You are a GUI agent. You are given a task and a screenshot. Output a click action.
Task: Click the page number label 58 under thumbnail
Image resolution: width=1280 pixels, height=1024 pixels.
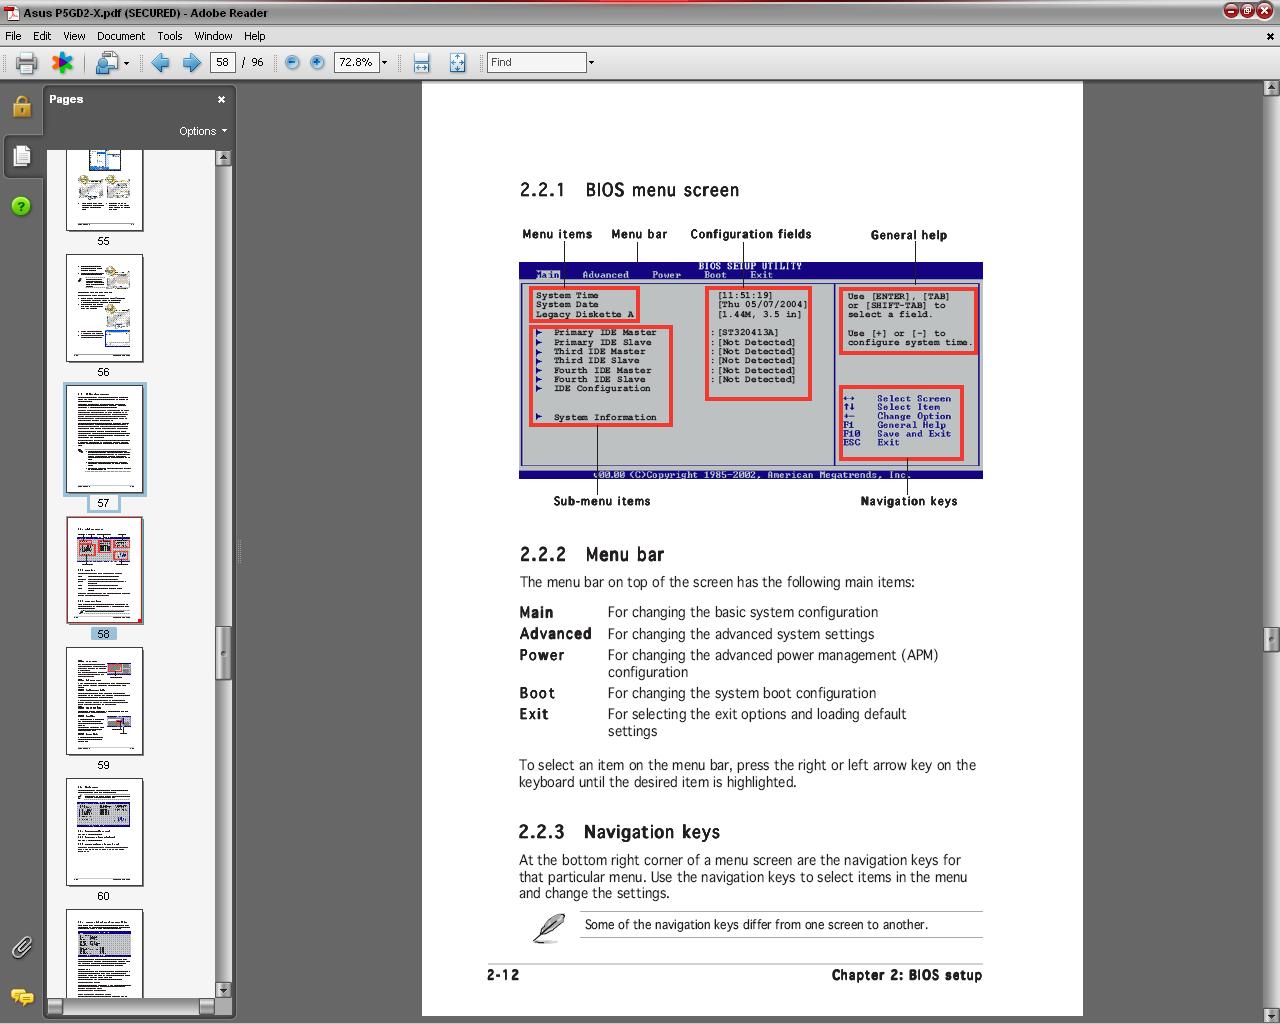click(x=103, y=634)
